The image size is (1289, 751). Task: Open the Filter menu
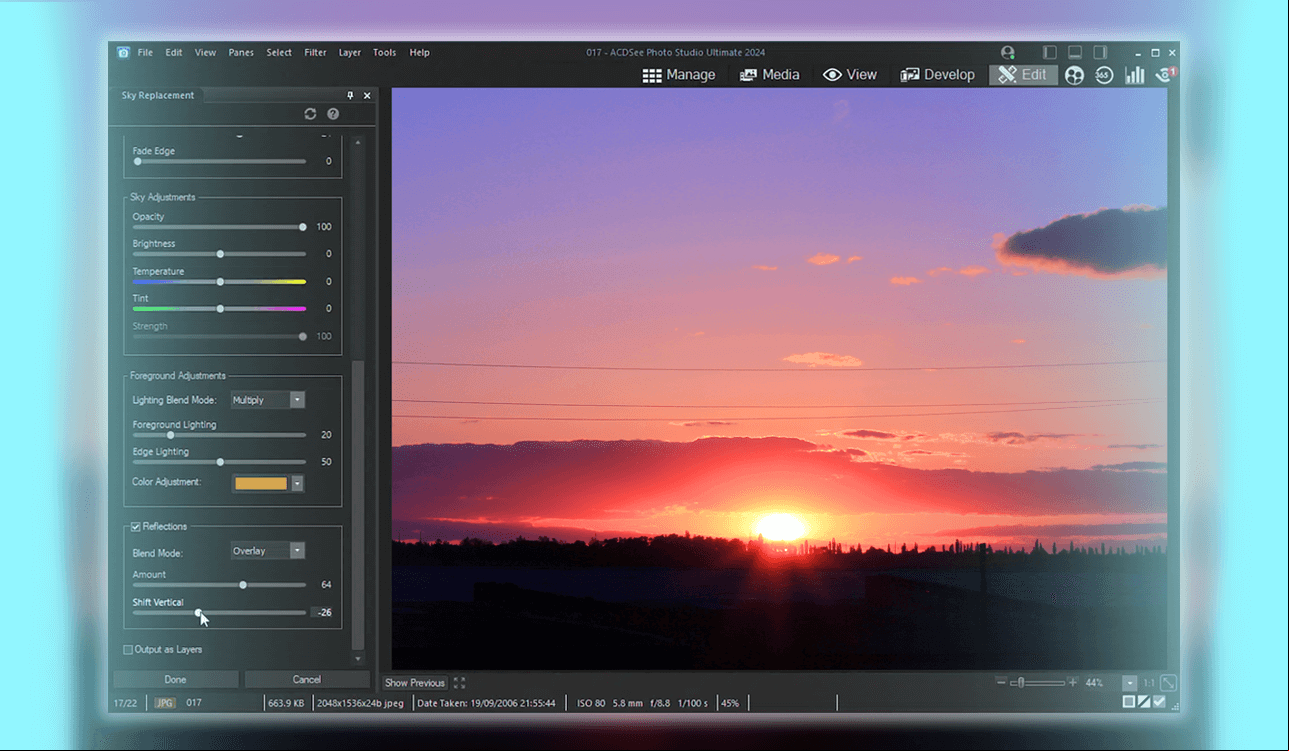tap(315, 53)
